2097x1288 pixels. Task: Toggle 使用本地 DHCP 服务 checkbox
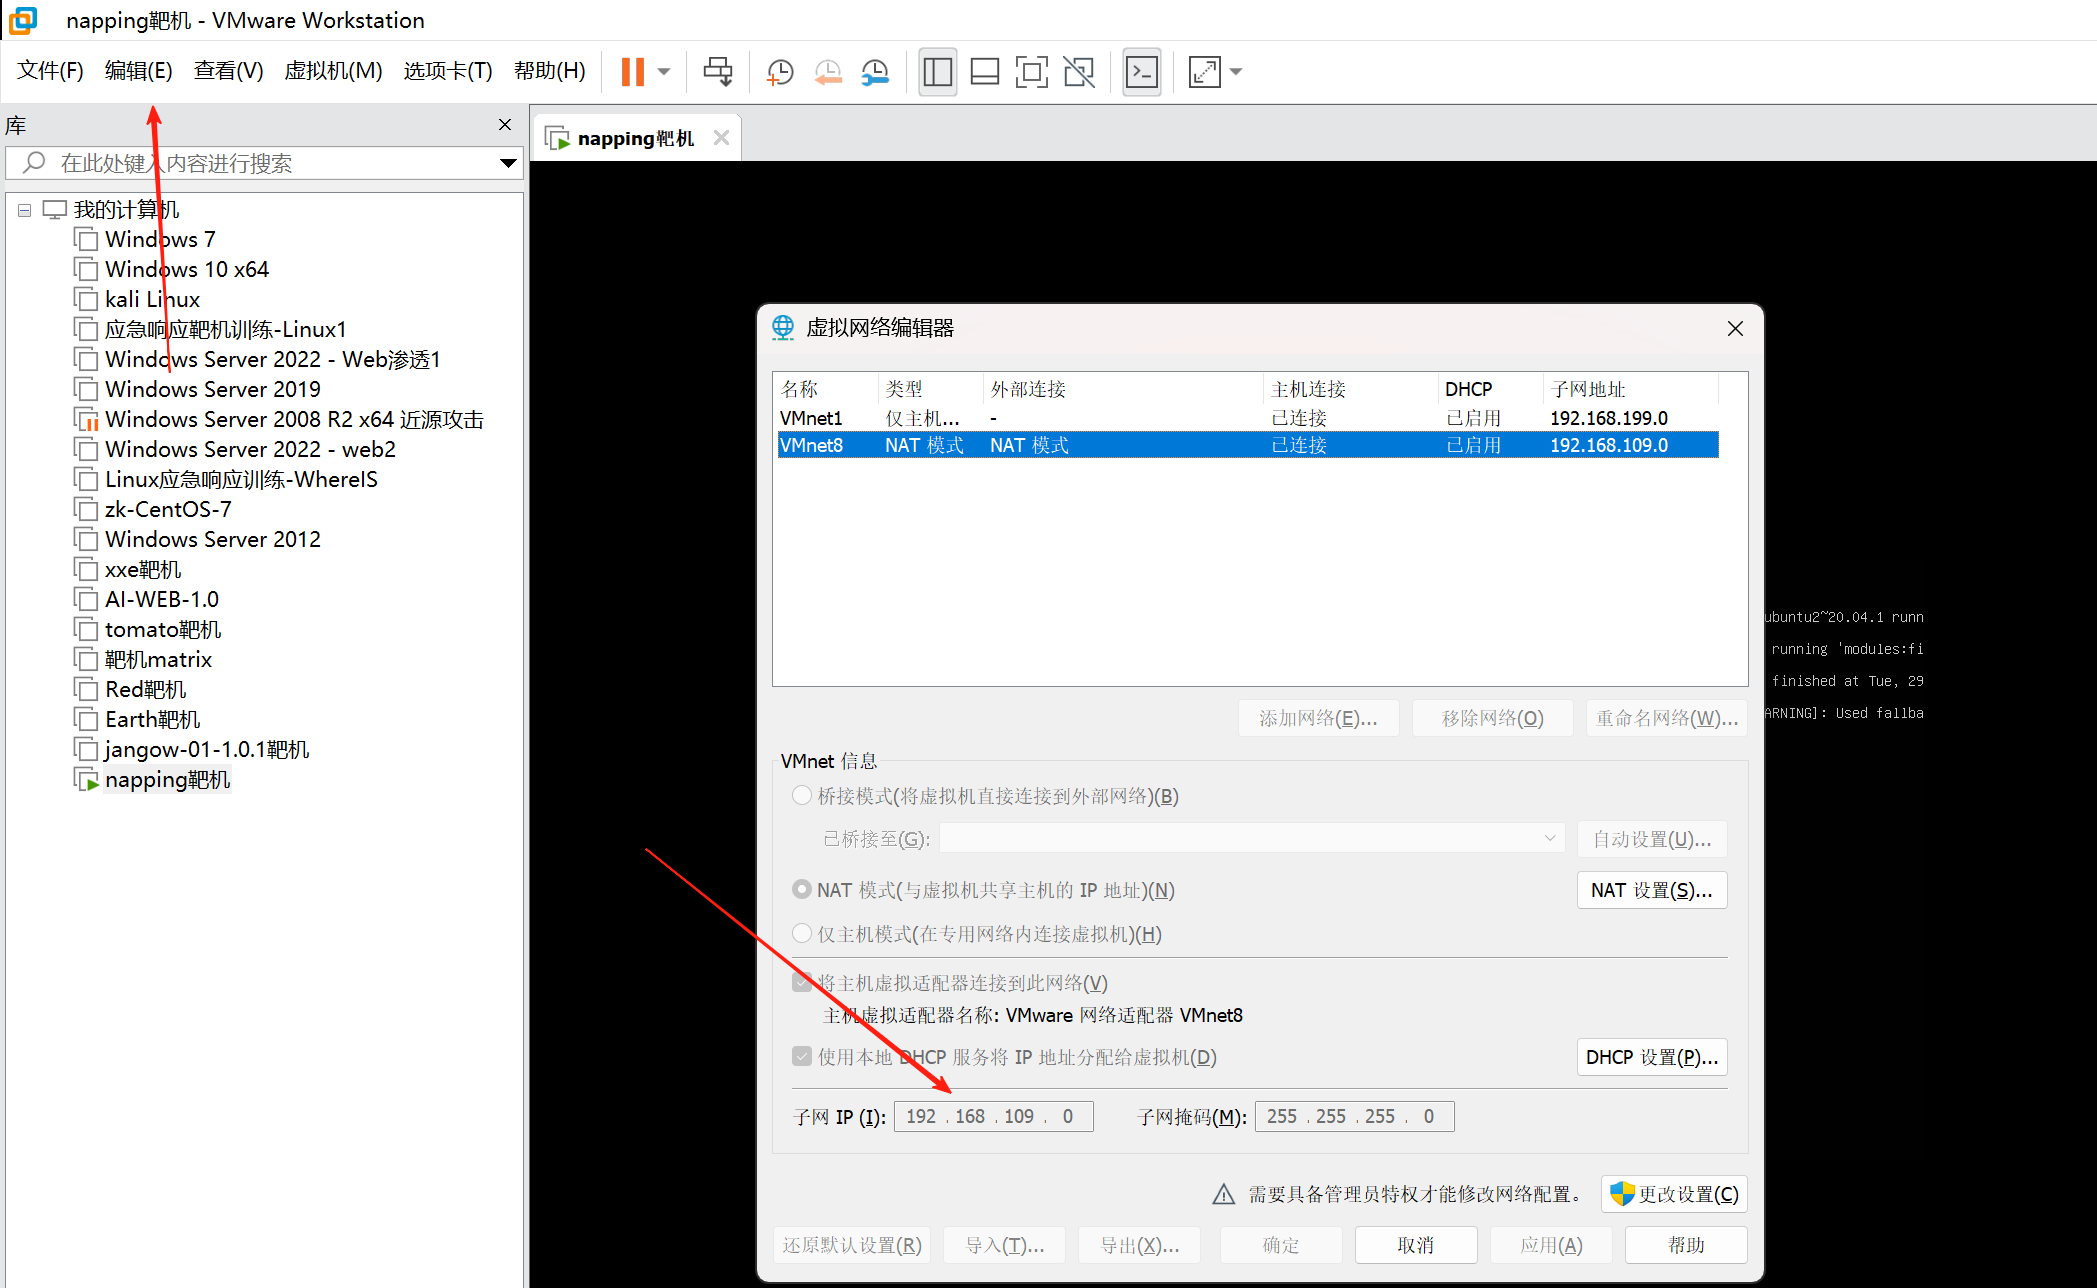coord(802,1057)
